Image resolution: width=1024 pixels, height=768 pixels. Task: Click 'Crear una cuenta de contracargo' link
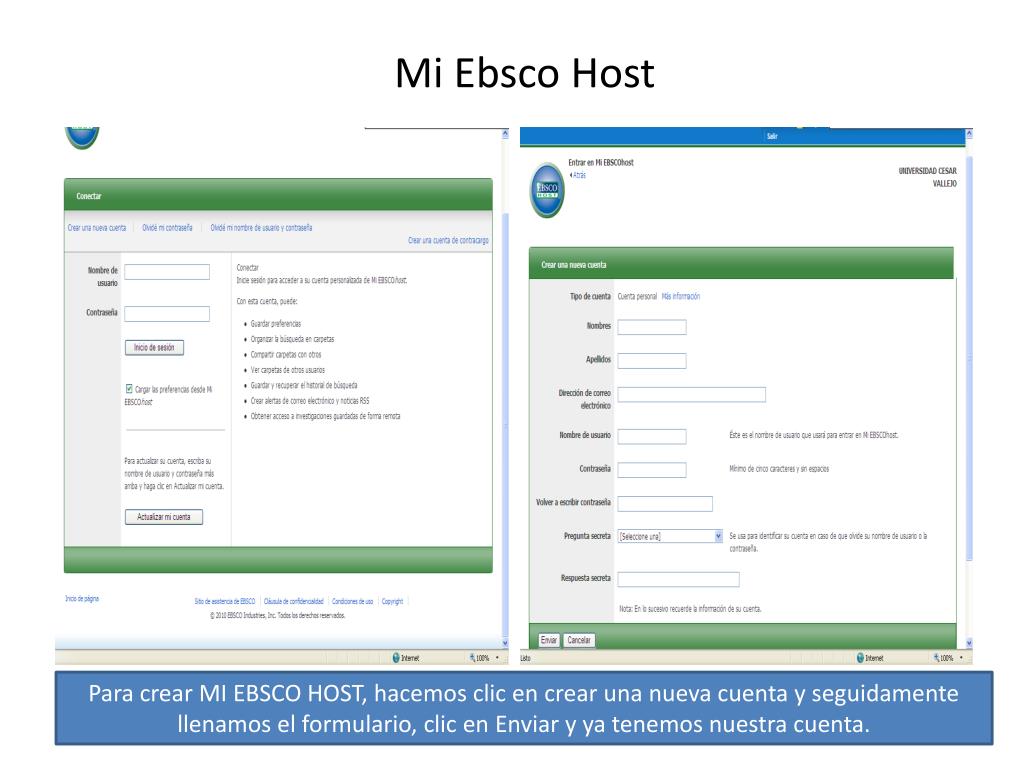tap(448, 240)
